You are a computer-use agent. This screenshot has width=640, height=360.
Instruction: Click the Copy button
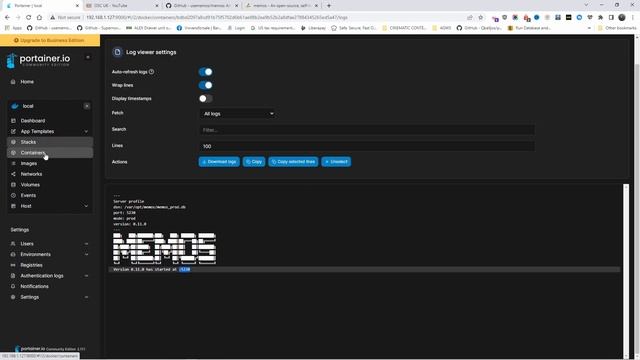click(x=254, y=162)
